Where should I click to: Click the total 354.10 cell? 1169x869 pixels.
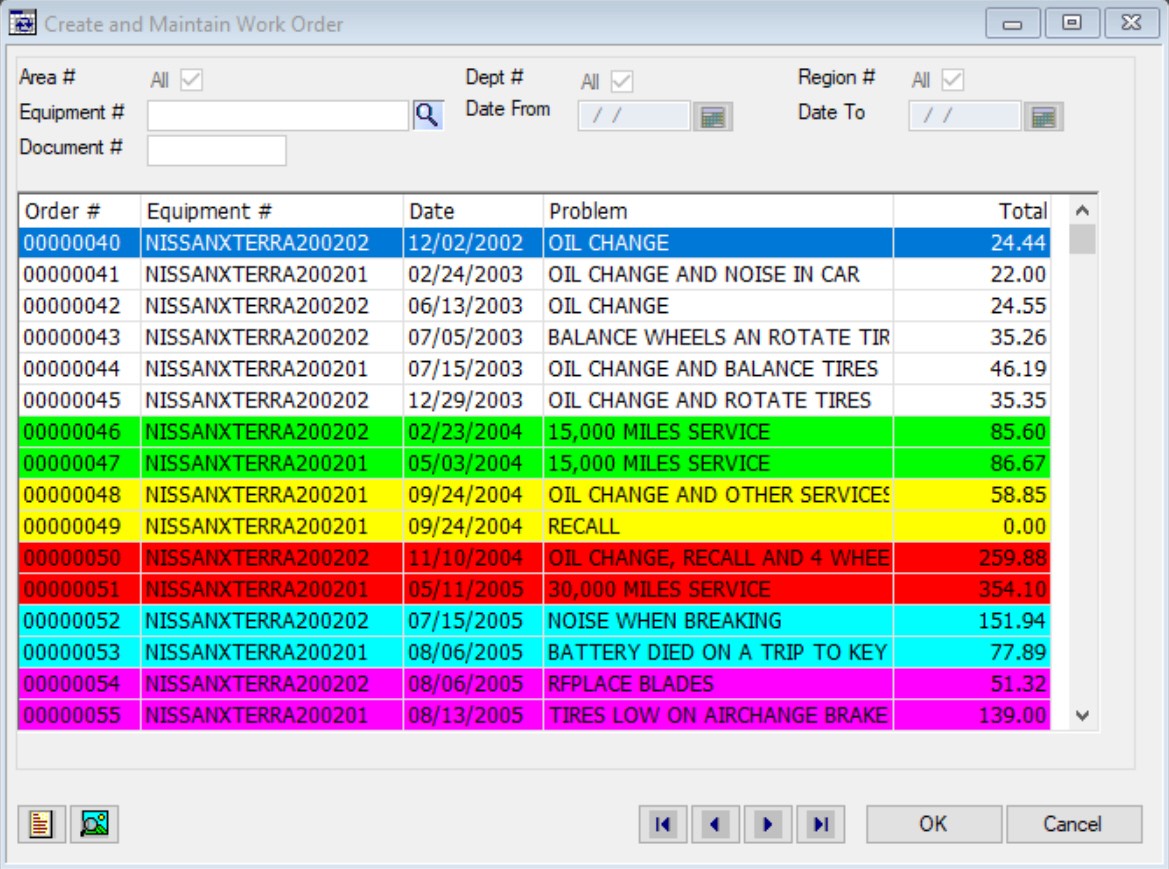[972, 590]
